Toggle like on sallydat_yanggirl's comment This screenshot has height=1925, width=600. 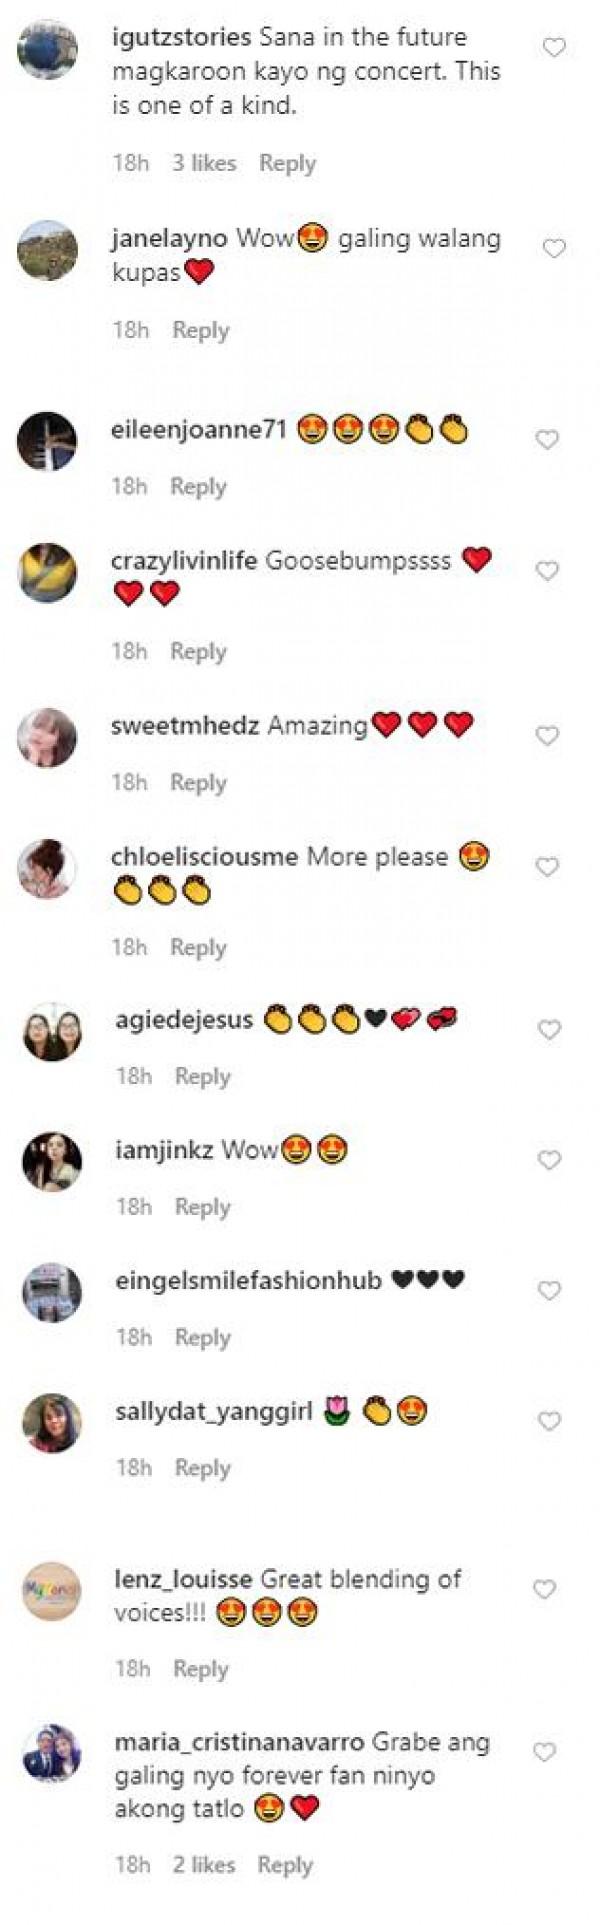[549, 1421]
